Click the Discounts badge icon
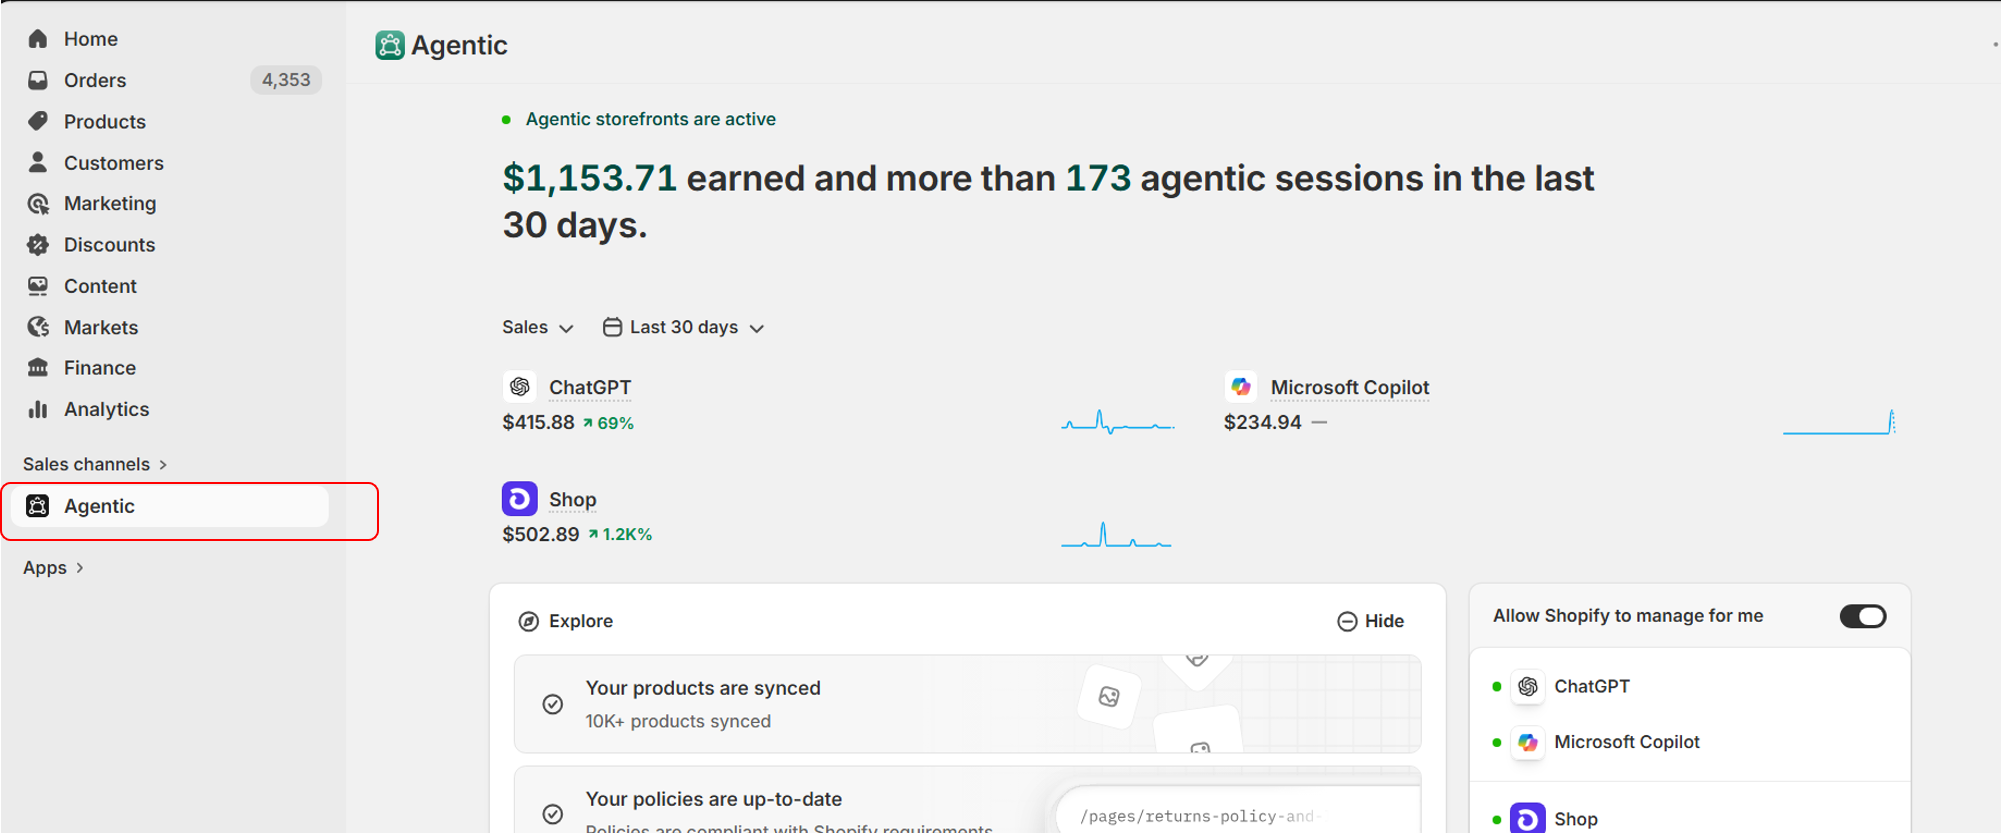This screenshot has width=2001, height=833. click(38, 245)
